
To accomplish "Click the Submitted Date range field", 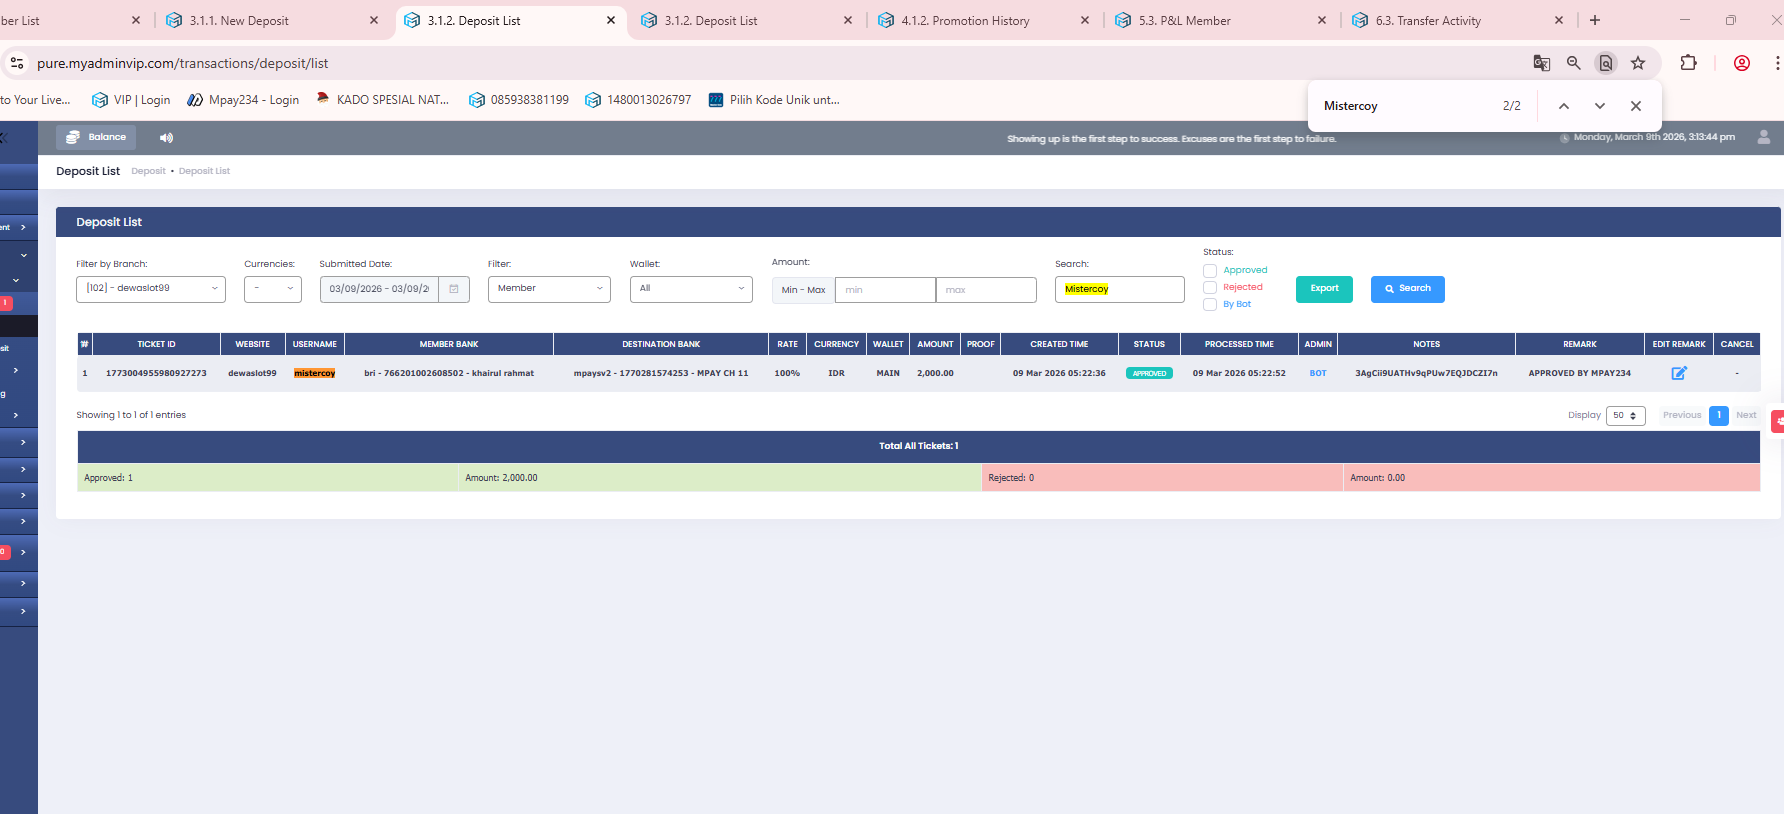I will tap(379, 289).
